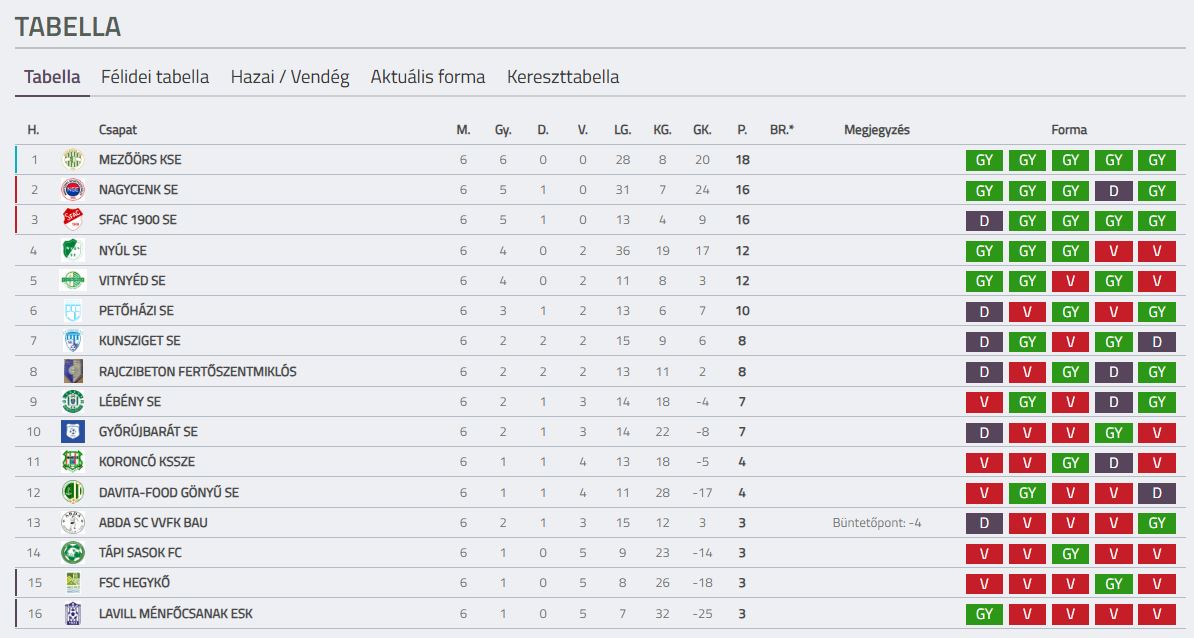This screenshot has width=1194, height=638.
Task: Open the Vitnyéd SE team link
Action: click(132, 280)
